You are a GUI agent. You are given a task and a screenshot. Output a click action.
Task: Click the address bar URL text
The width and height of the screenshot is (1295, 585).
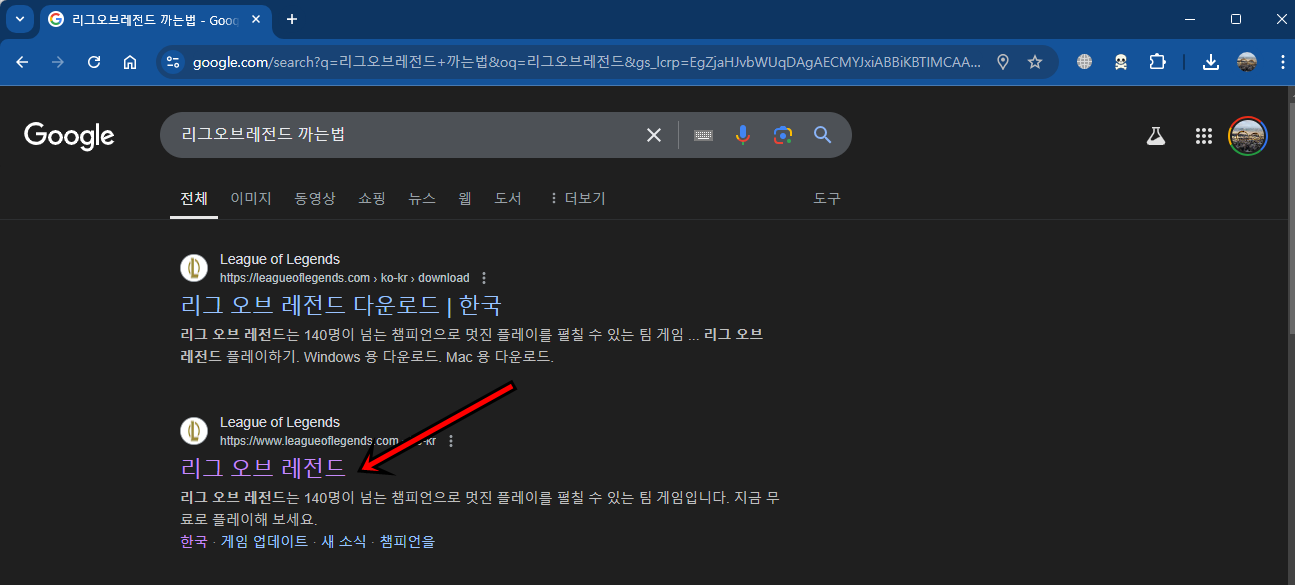587,62
